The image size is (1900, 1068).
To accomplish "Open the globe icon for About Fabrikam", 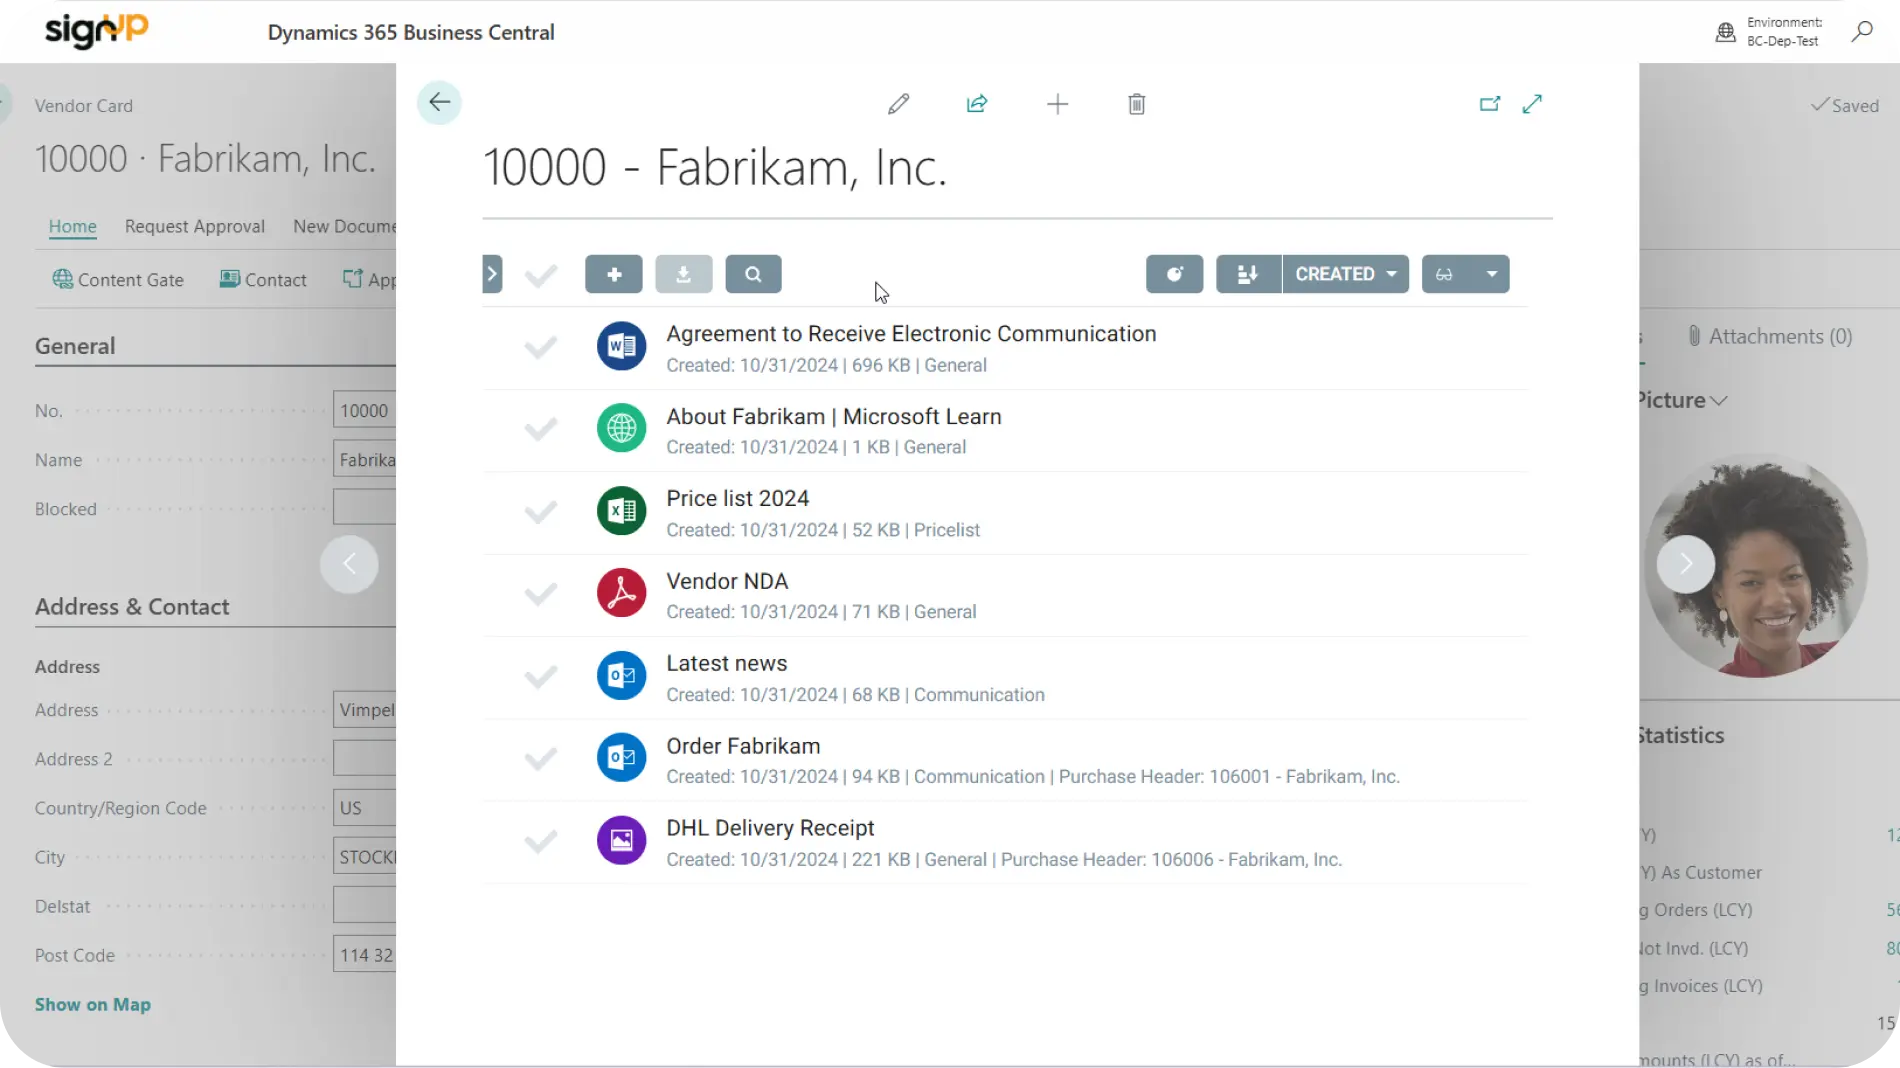I will tap(621, 428).
